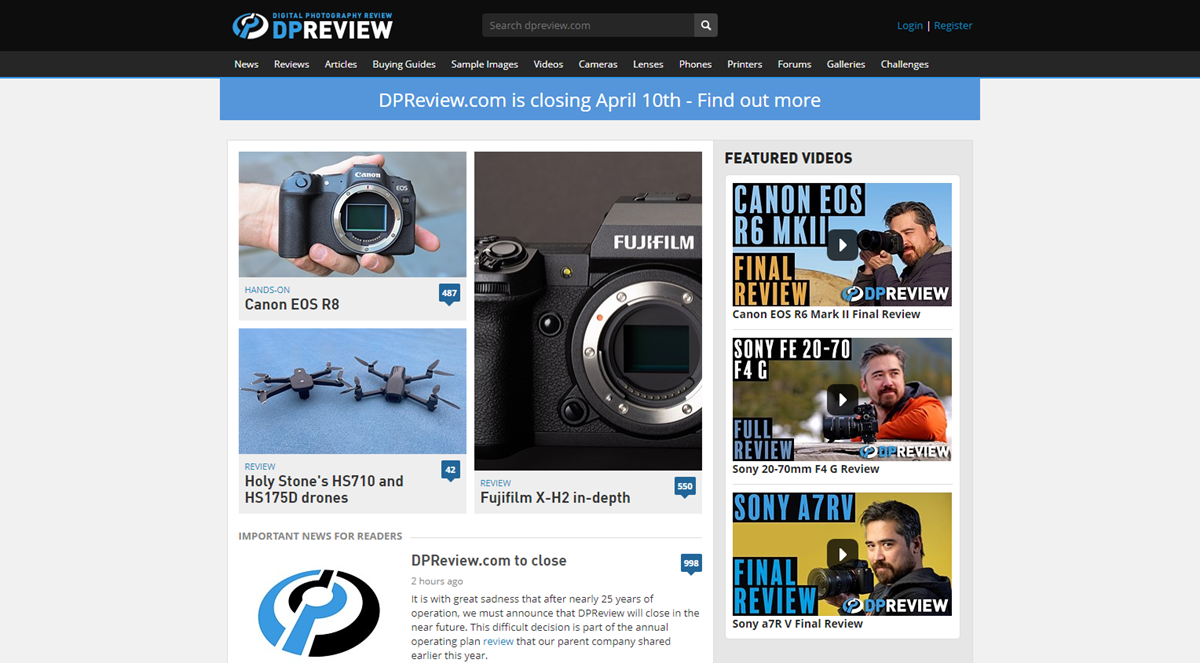Open the Challenges menu
The image size is (1200, 663).
coord(904,64)
